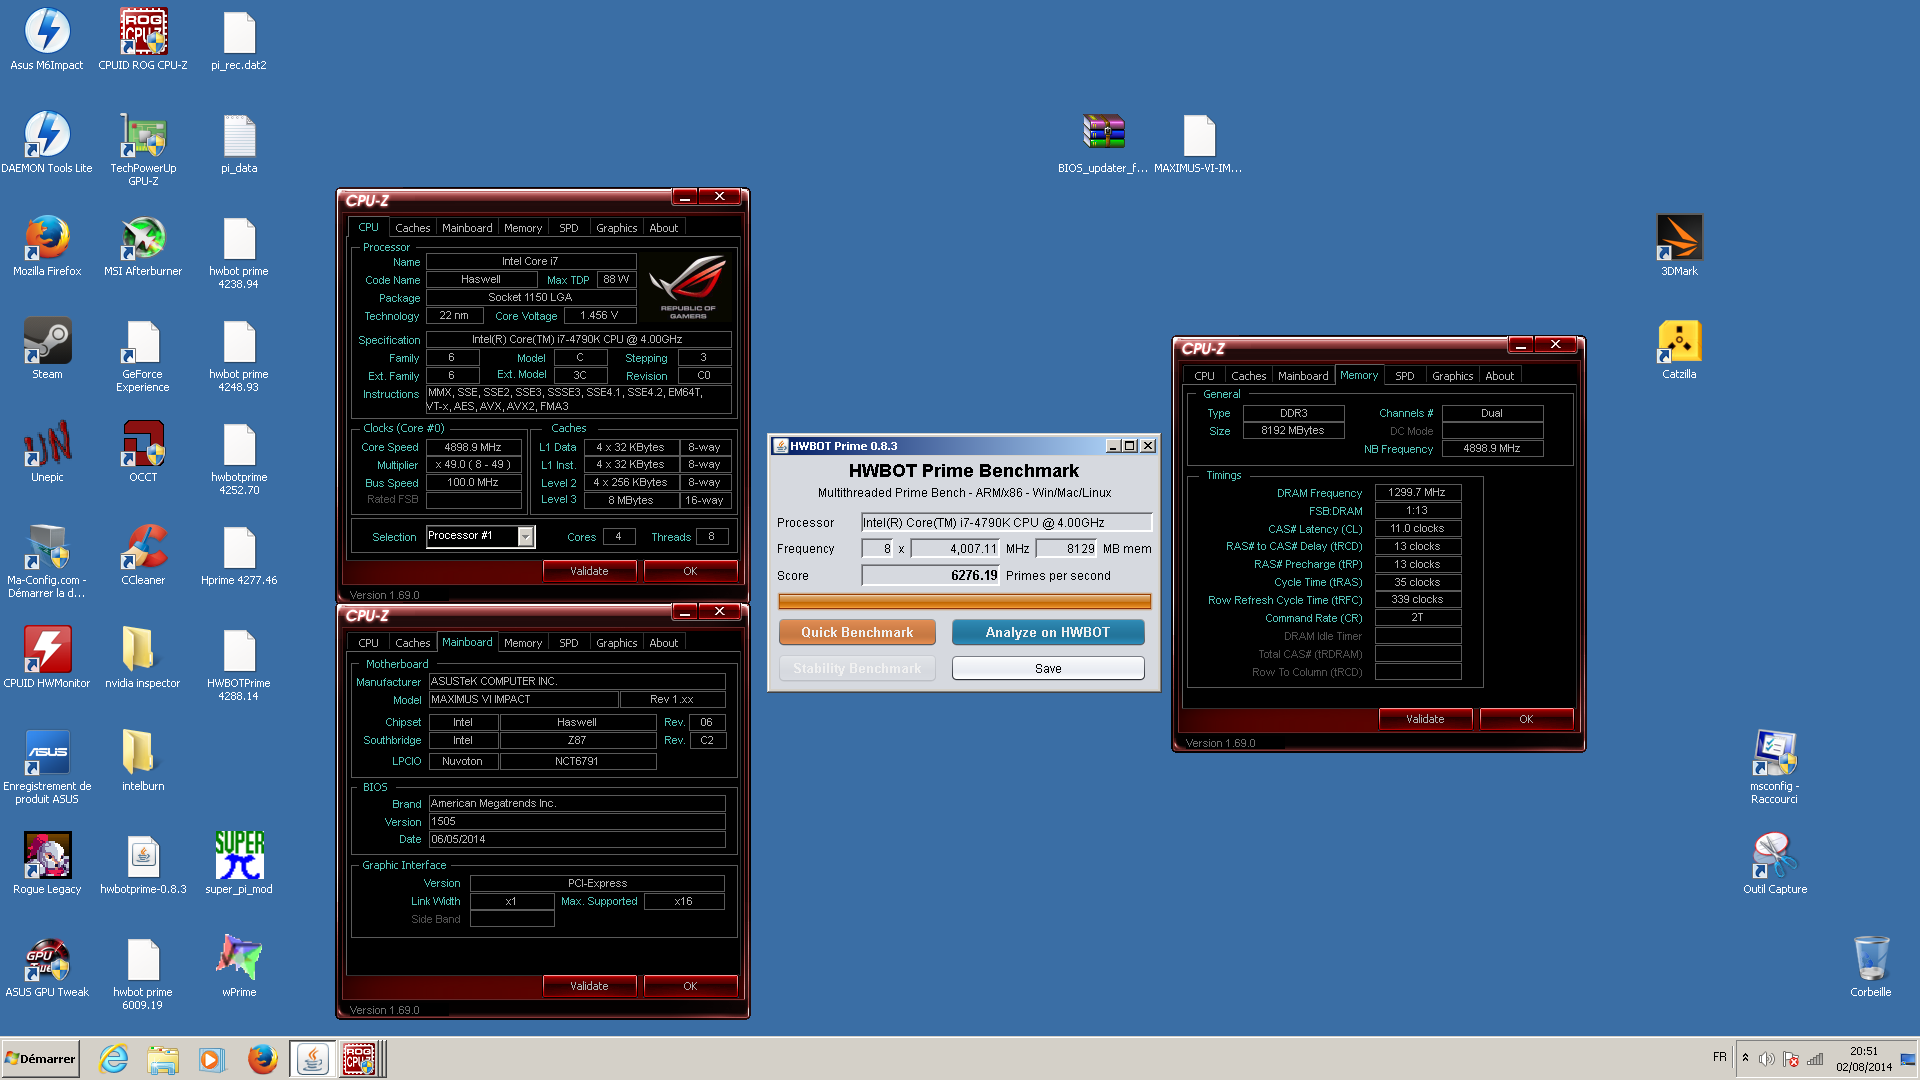Click the Java app taskbar button
Image resolution: width=1920 pixels, height=1080 pixels.
(312, 1059)
